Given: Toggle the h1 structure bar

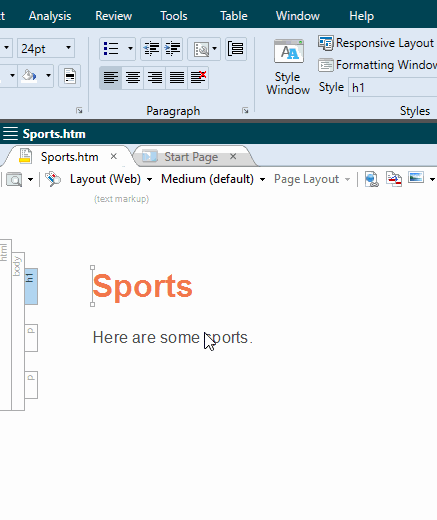Looking at the screenshot, I should [31, 286].
